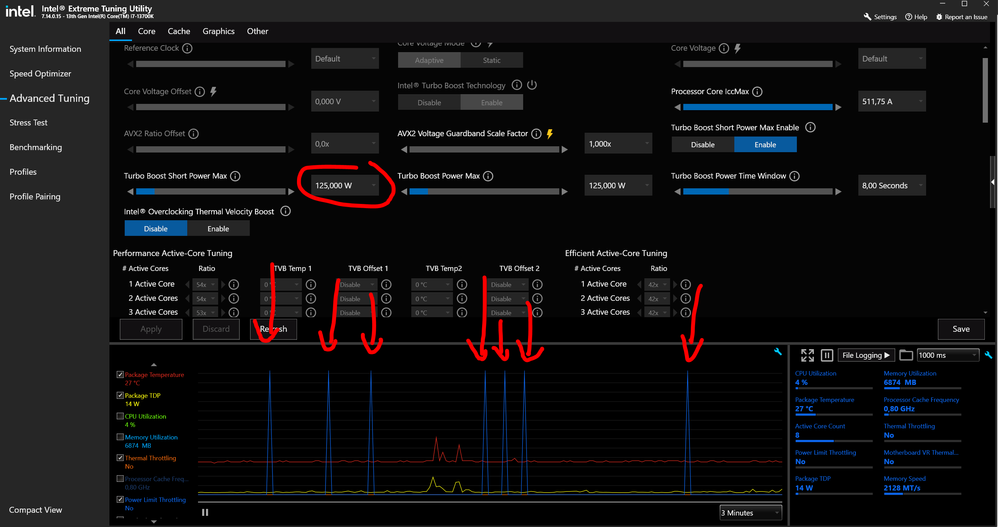Switch to Compact View
998x527 pixels.
pos(36,510)
